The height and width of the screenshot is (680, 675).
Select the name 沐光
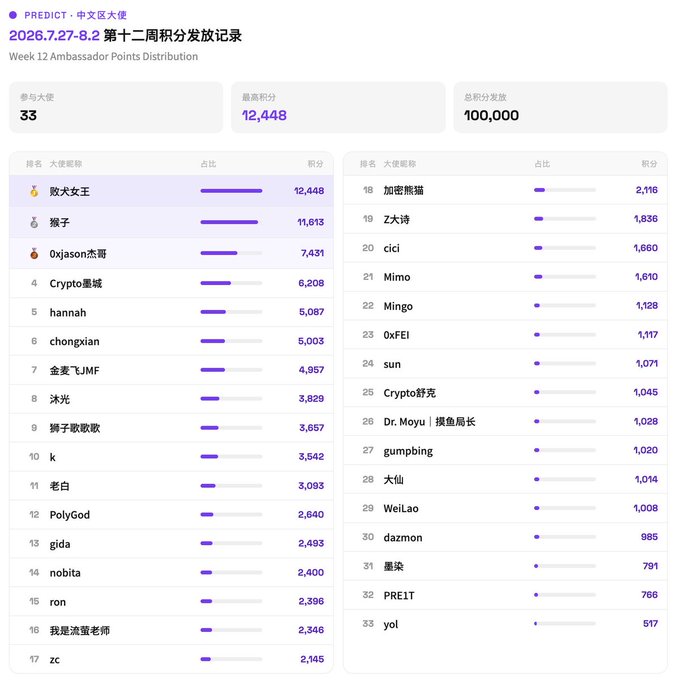coord(59,399)
